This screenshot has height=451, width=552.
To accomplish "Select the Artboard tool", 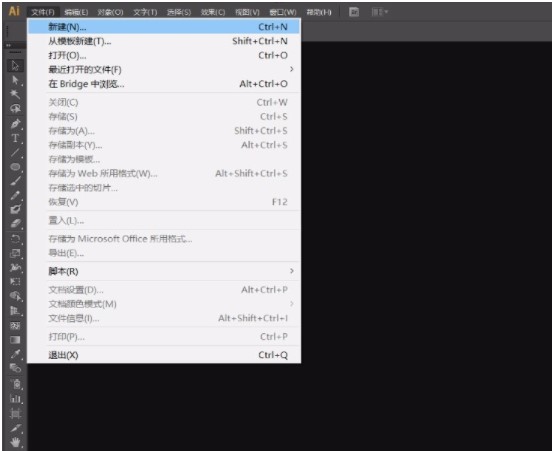I will click(x=15, y=413).
